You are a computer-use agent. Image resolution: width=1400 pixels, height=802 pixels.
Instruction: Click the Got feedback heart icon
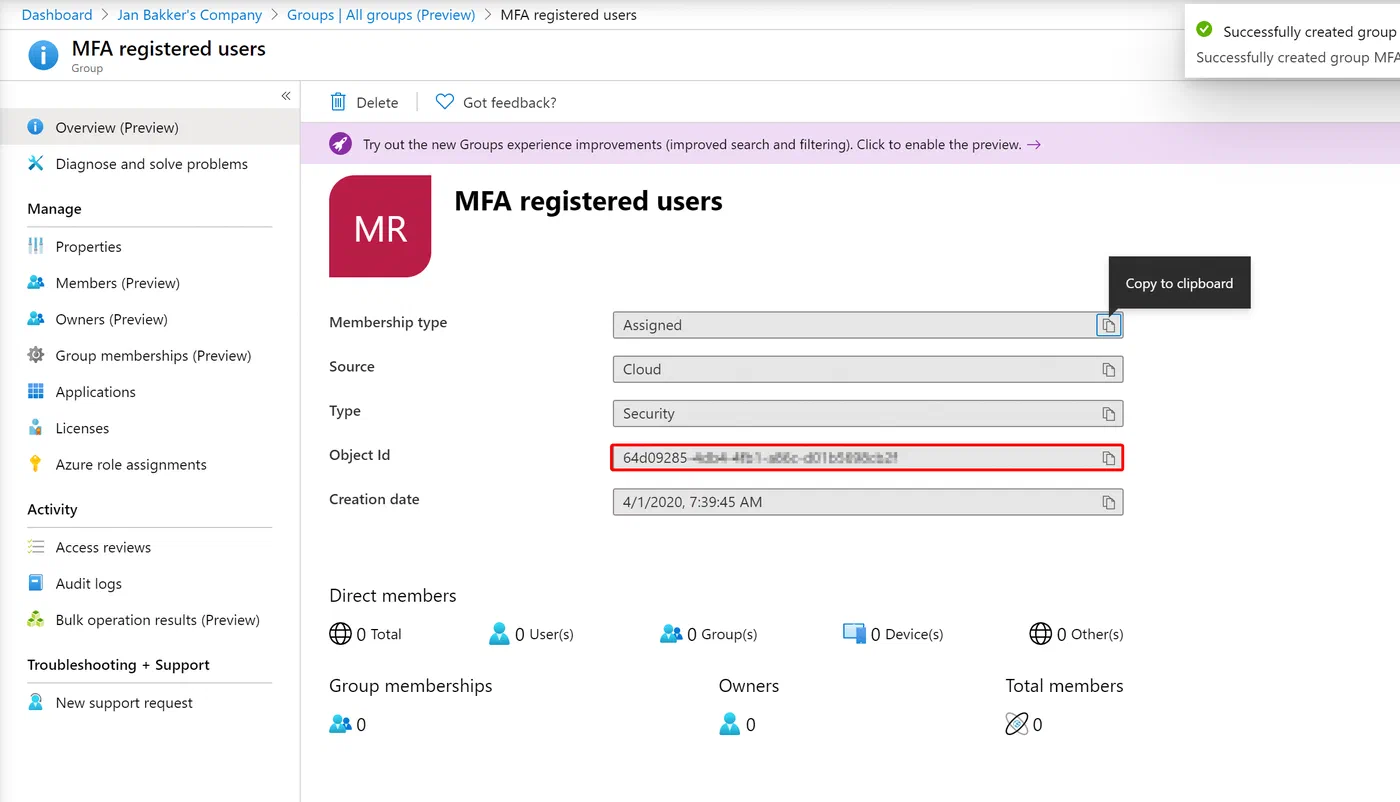[445, 102]
